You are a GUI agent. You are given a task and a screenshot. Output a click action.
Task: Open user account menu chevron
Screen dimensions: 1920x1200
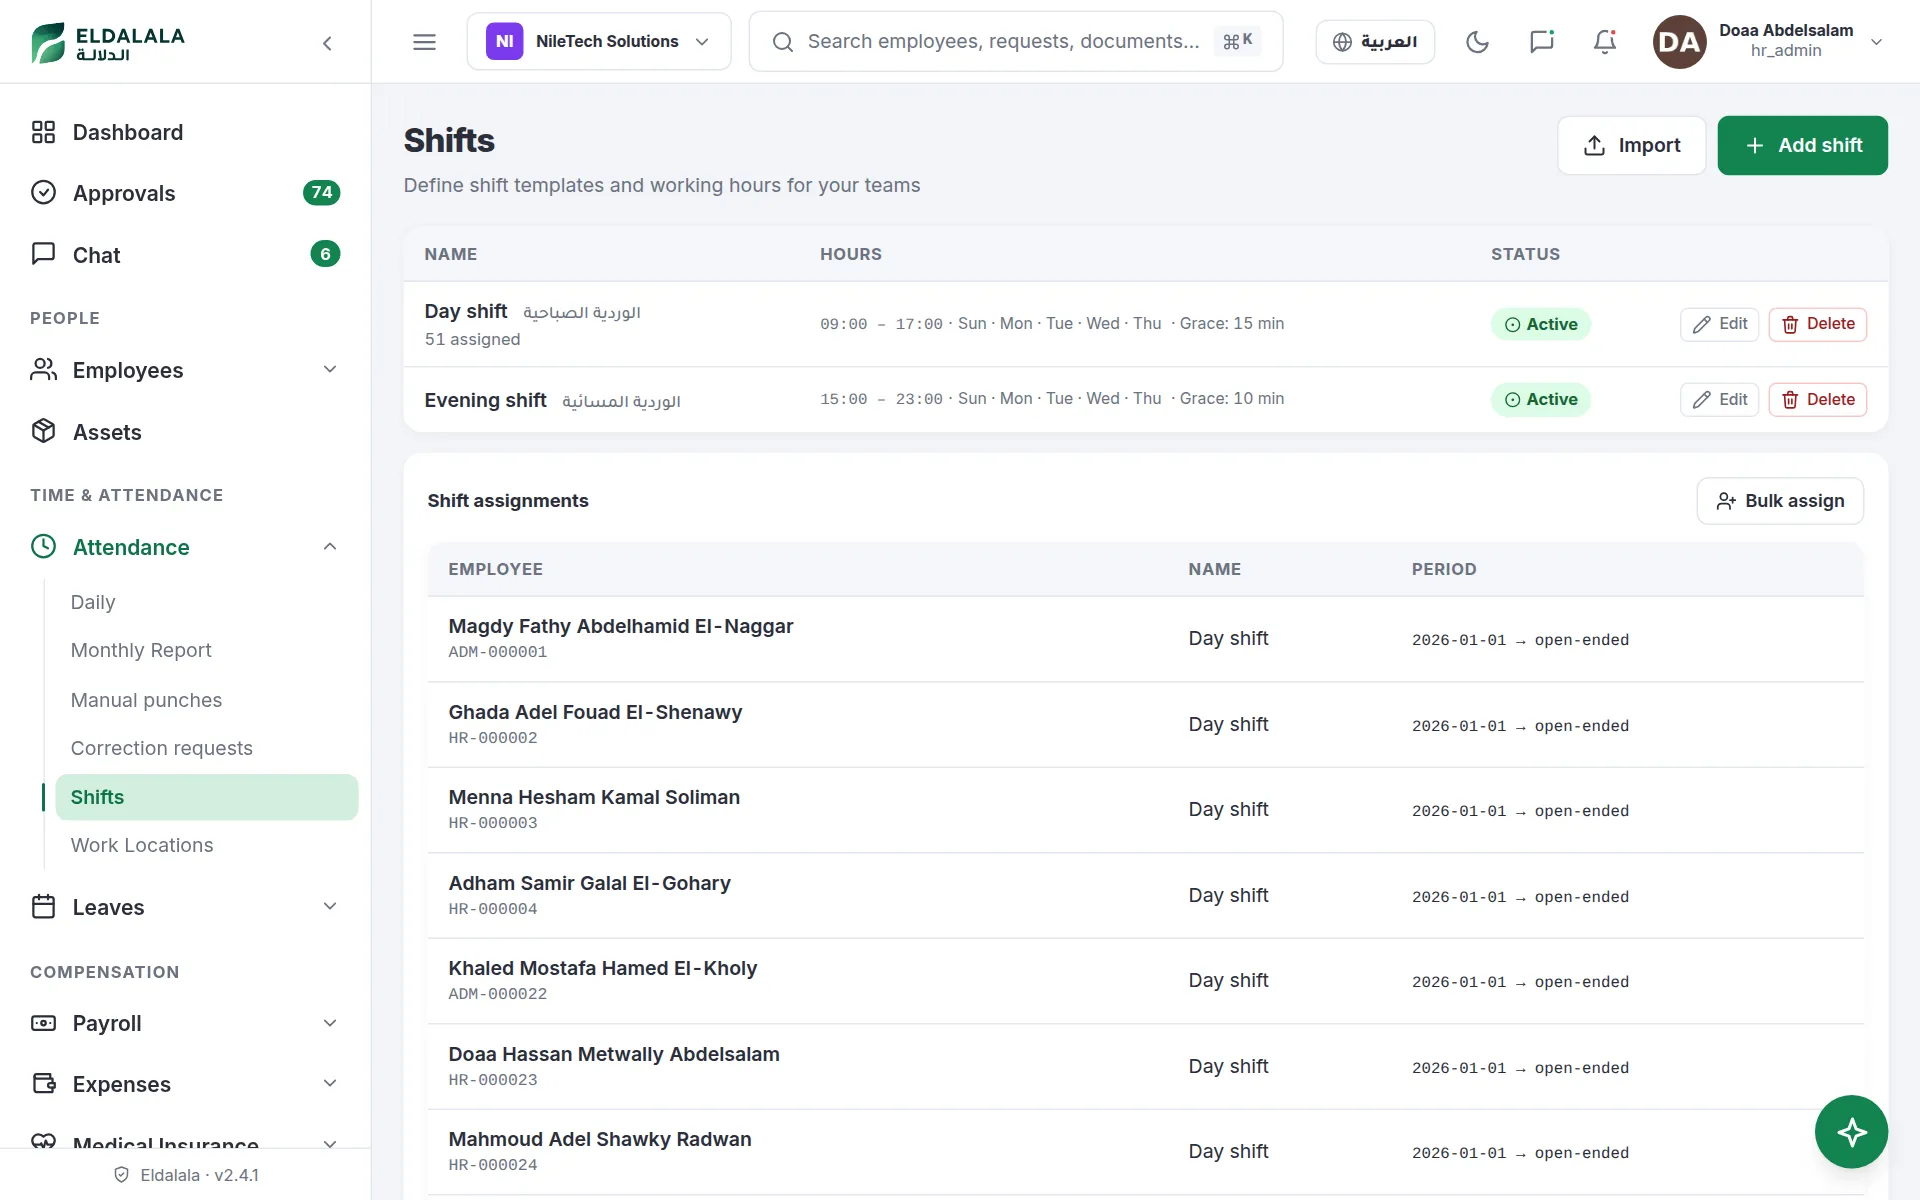tap(1876, 42)
